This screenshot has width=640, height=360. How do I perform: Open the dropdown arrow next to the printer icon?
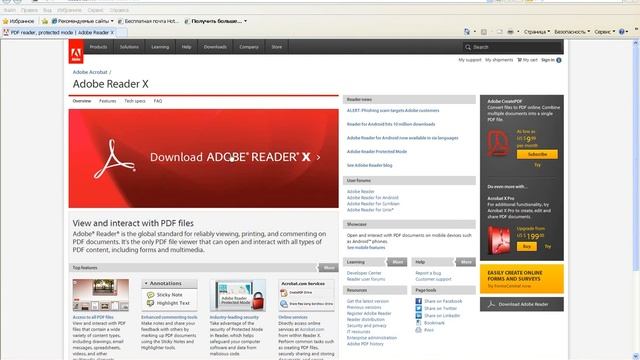pyautogui.click(x=518, y=32)
